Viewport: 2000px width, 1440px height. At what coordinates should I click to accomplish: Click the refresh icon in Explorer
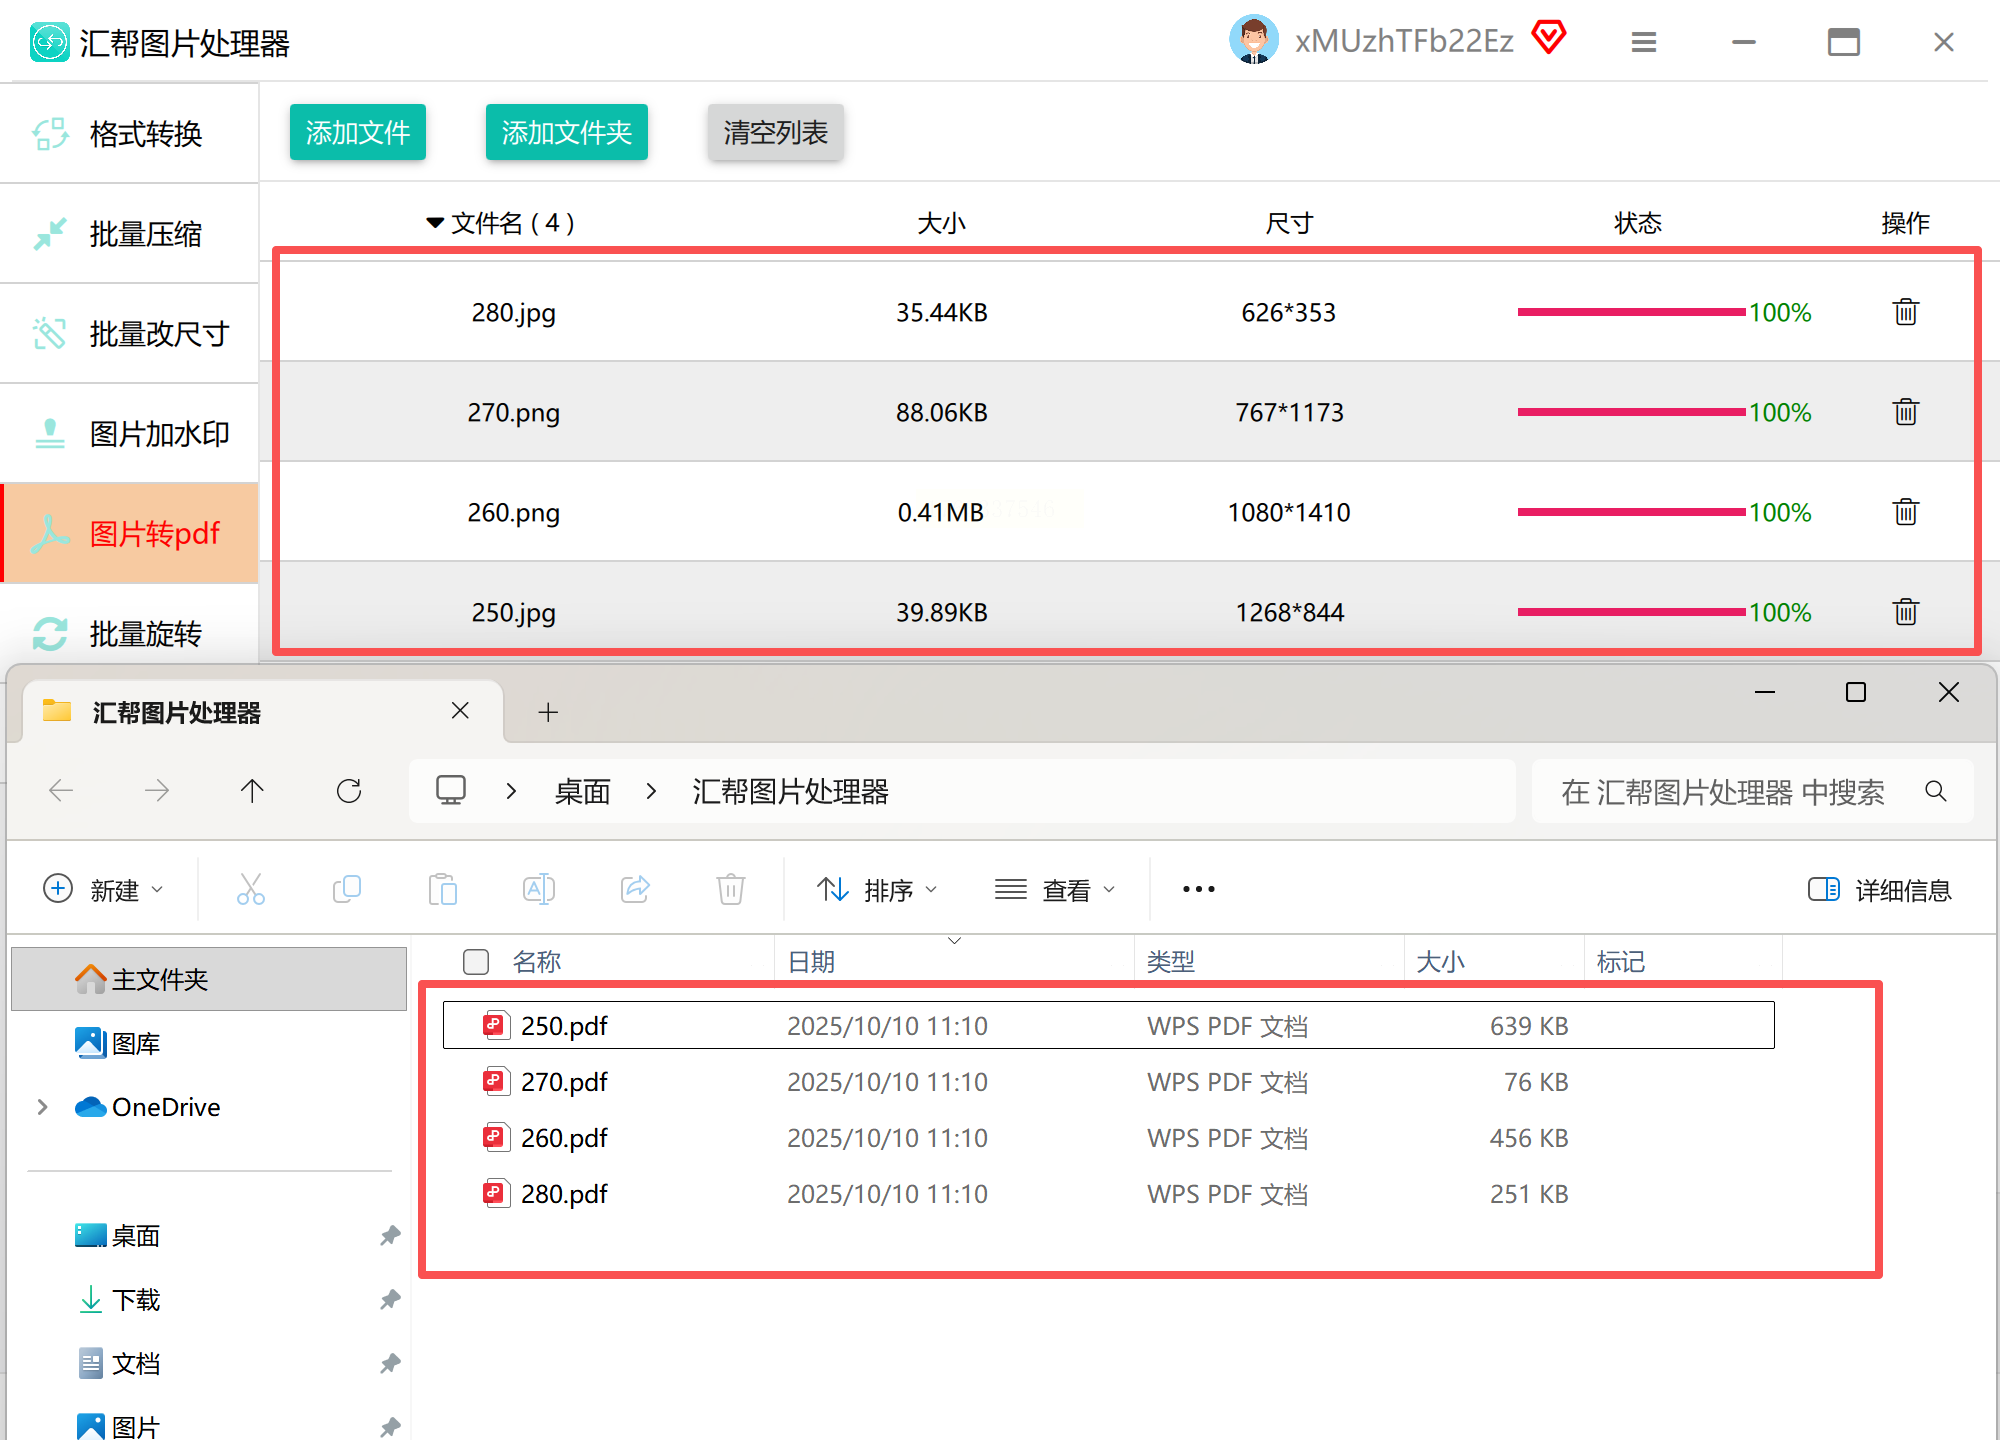(x=349, y=791)
